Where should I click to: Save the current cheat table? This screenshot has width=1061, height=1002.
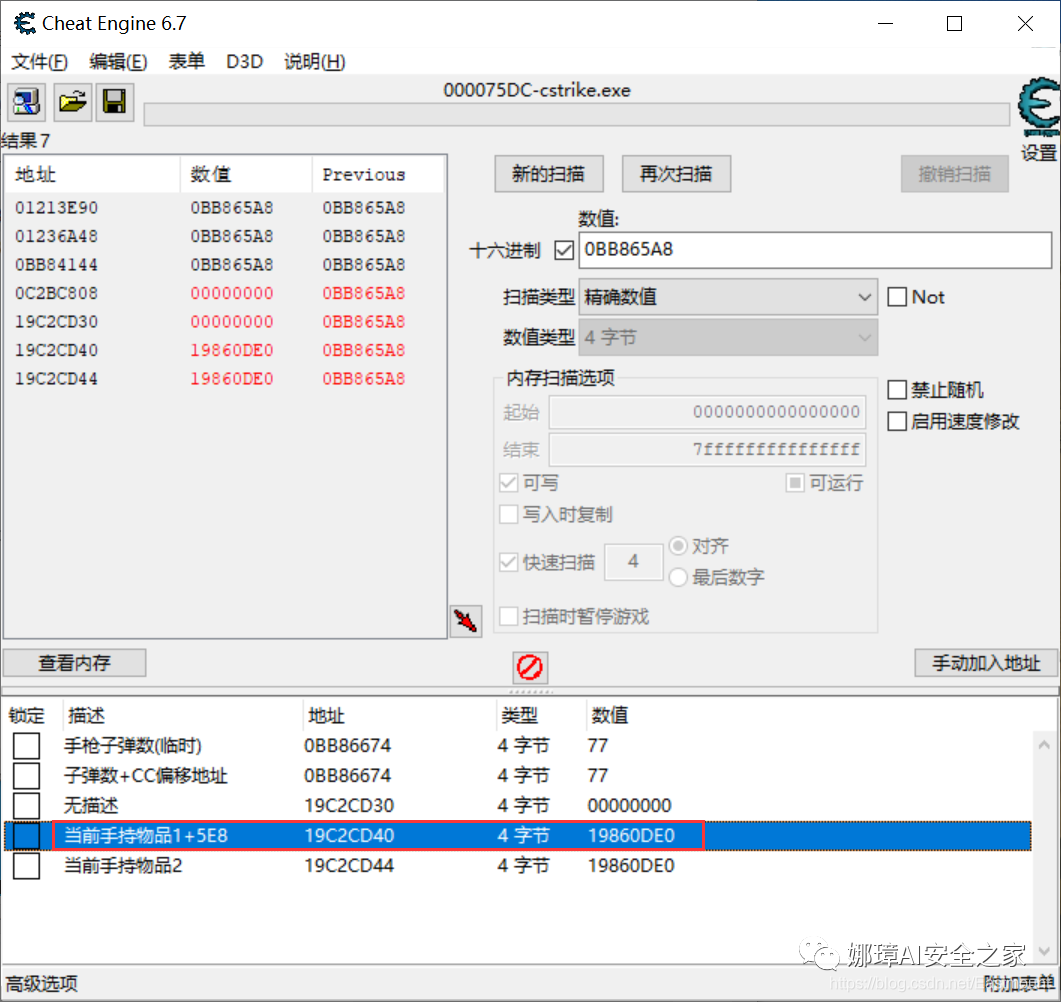coord(114,102)
